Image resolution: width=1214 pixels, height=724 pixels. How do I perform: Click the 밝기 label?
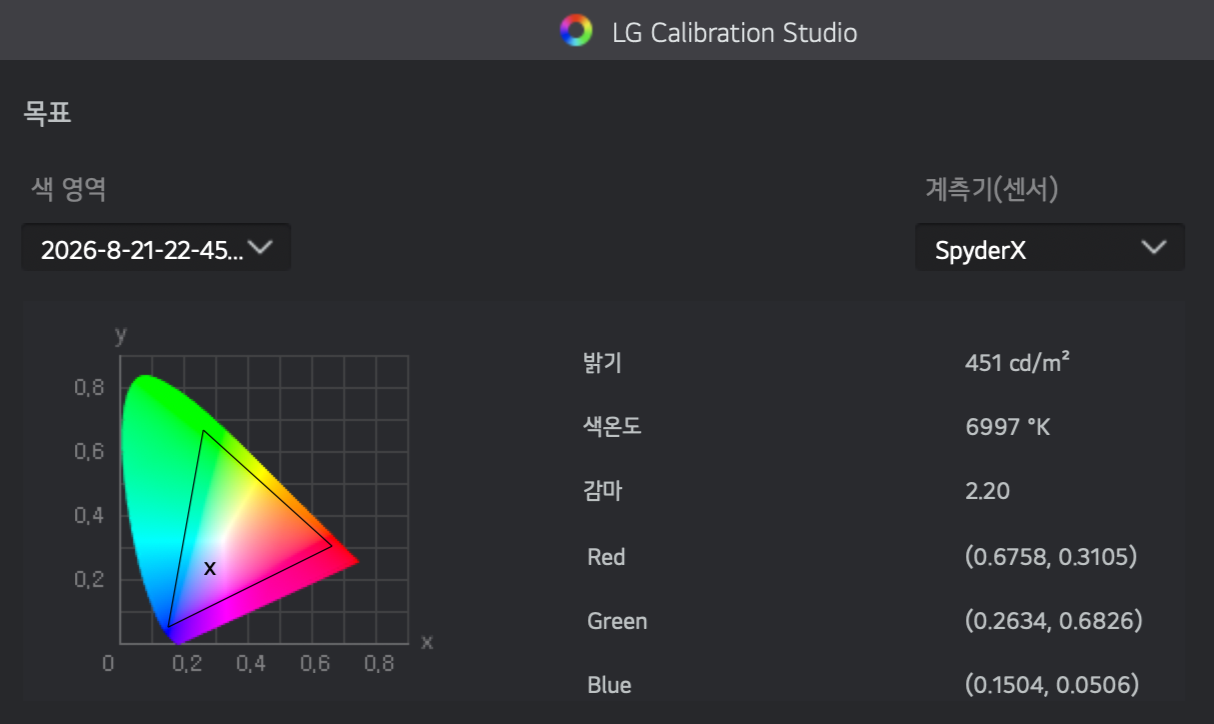tap(603, 363)
